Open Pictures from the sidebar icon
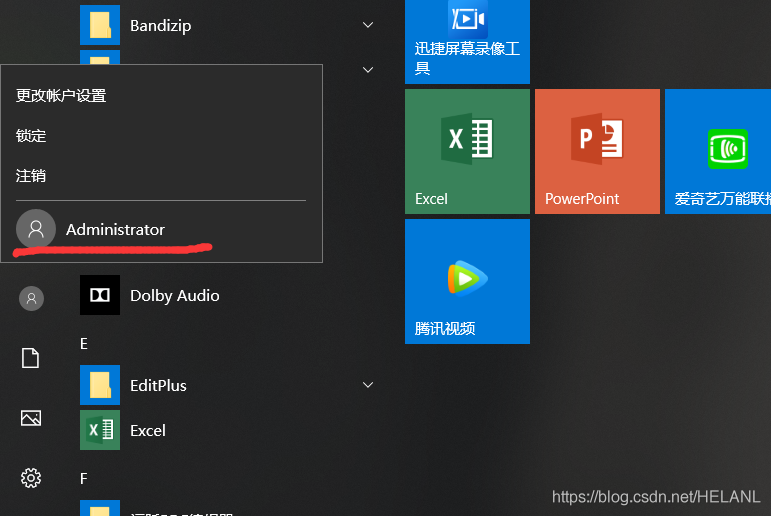The image size is (771, 516). pyautogui.click(x=31, y=418)
